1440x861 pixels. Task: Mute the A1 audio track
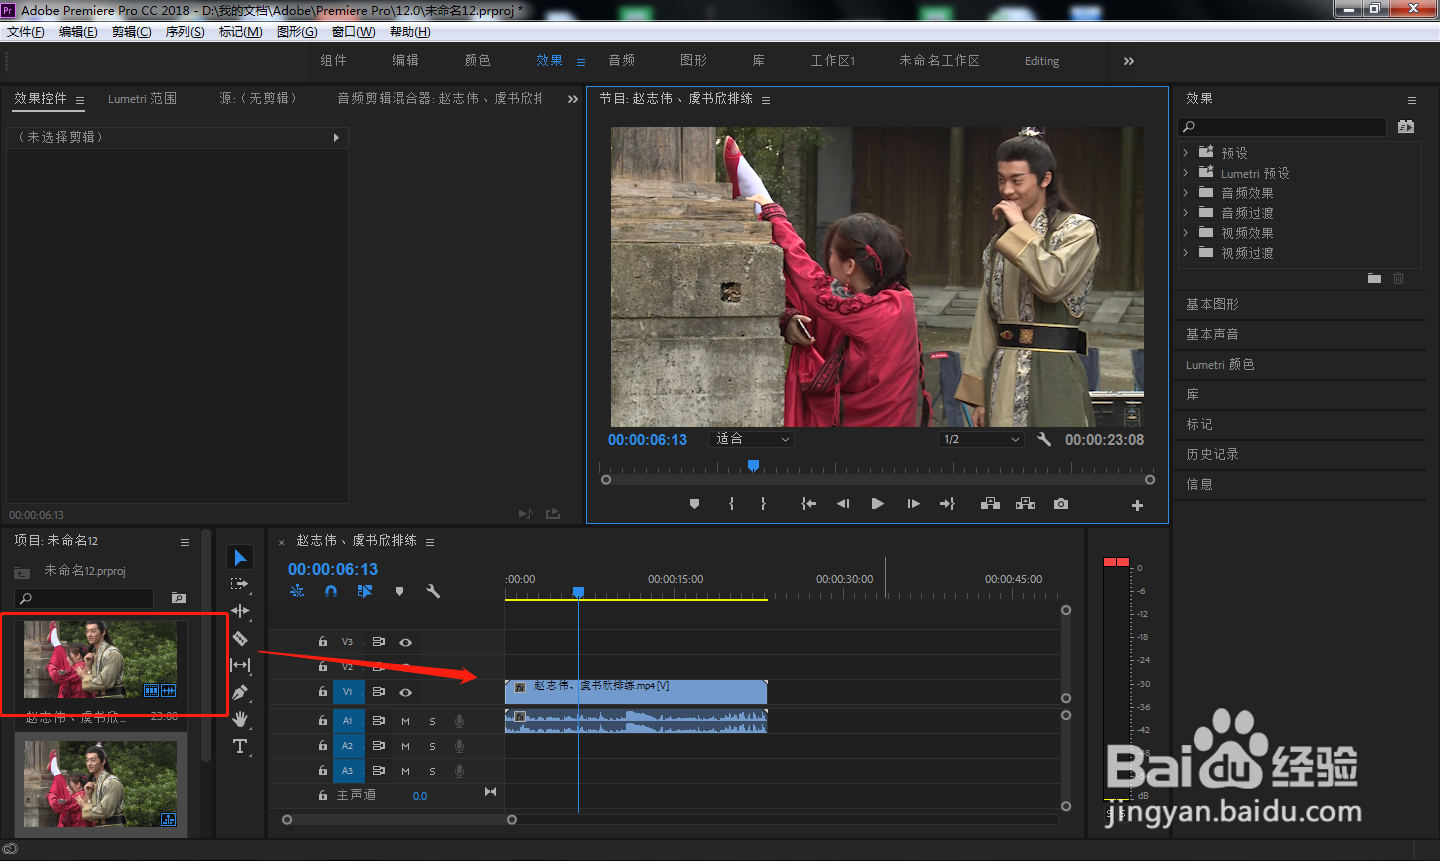tap(405, 721)
